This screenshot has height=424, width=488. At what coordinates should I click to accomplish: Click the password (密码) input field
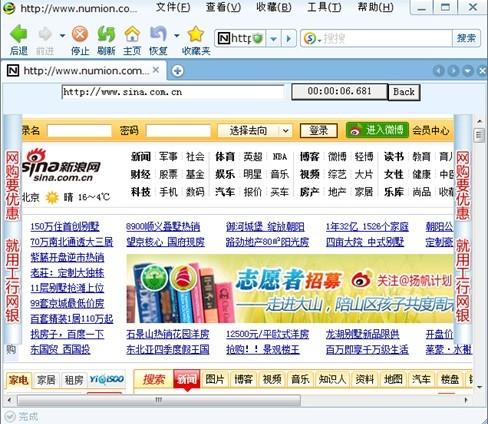coord(178,131)
